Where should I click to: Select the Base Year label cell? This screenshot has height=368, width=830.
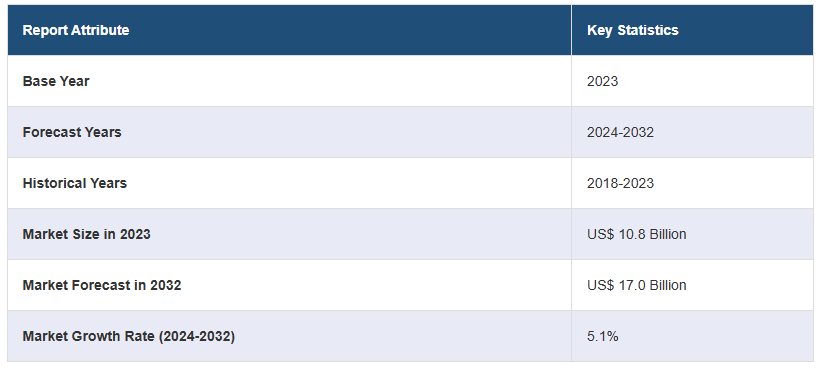(x=290, y=81)
